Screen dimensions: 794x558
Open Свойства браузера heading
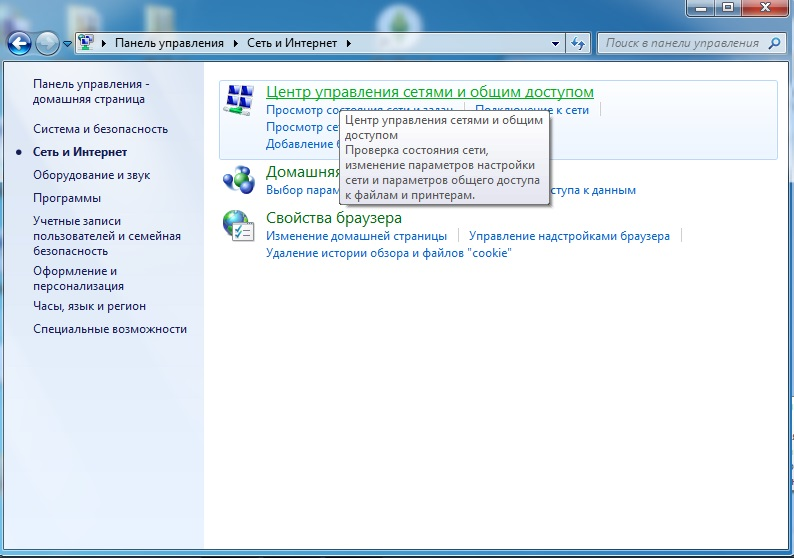(x=334, y=218)
